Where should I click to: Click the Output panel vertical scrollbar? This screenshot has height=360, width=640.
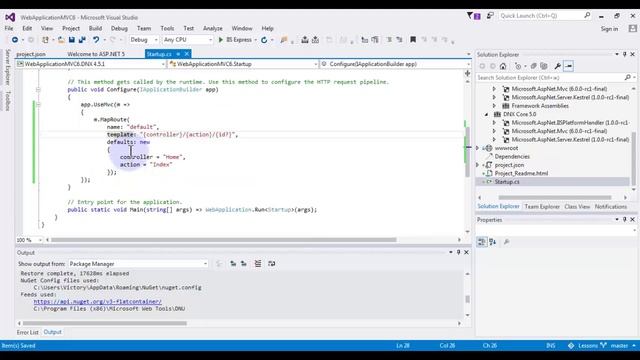(467, 299)
